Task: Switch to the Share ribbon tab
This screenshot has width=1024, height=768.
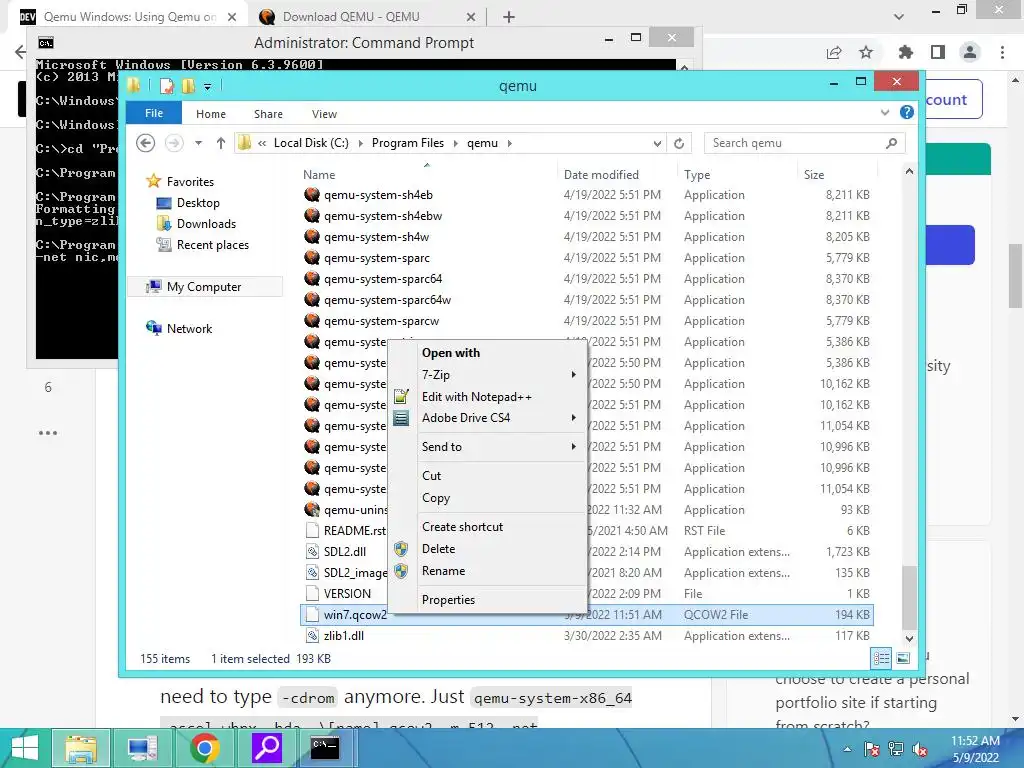Action: coord(268,114)
